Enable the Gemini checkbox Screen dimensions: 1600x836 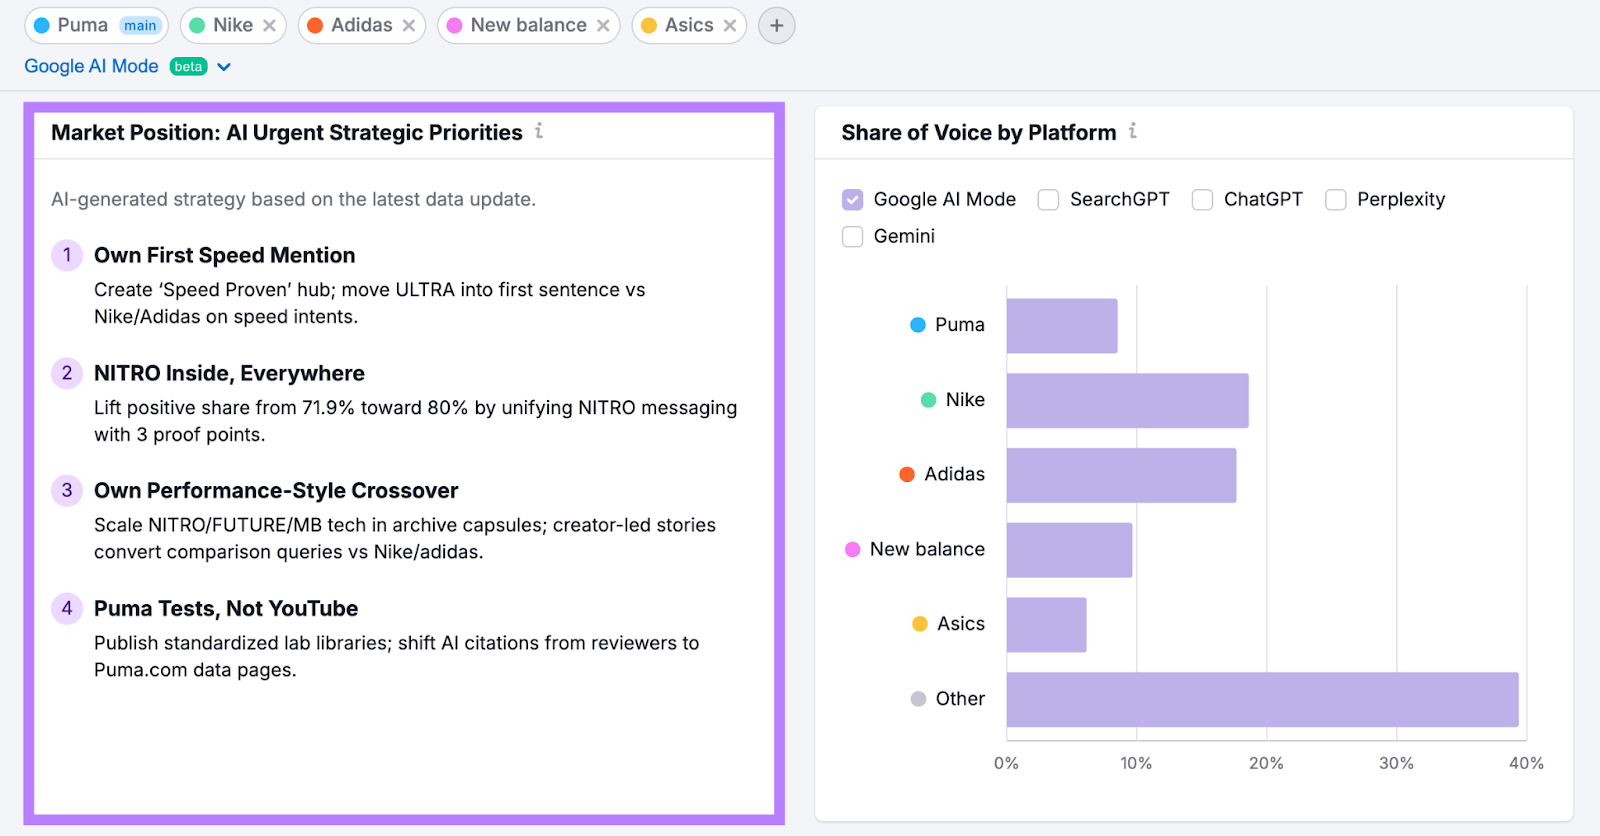coord(852,236)
